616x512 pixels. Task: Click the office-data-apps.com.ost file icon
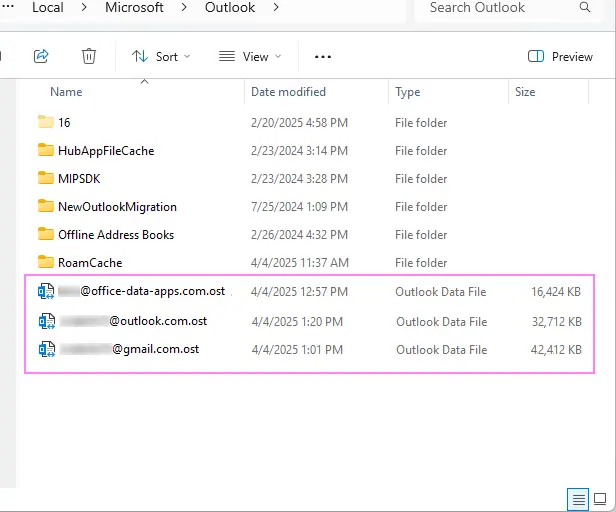(46, 292)
